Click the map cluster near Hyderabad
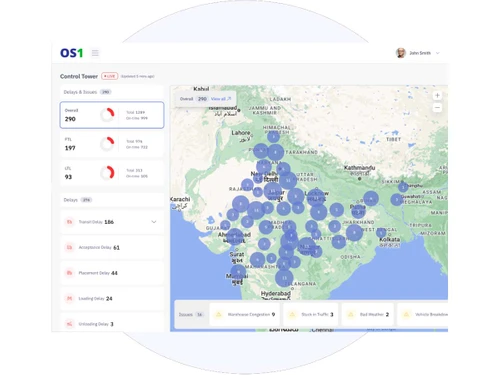The height and width of the screenshot is (375, 500). coord(284,277)
